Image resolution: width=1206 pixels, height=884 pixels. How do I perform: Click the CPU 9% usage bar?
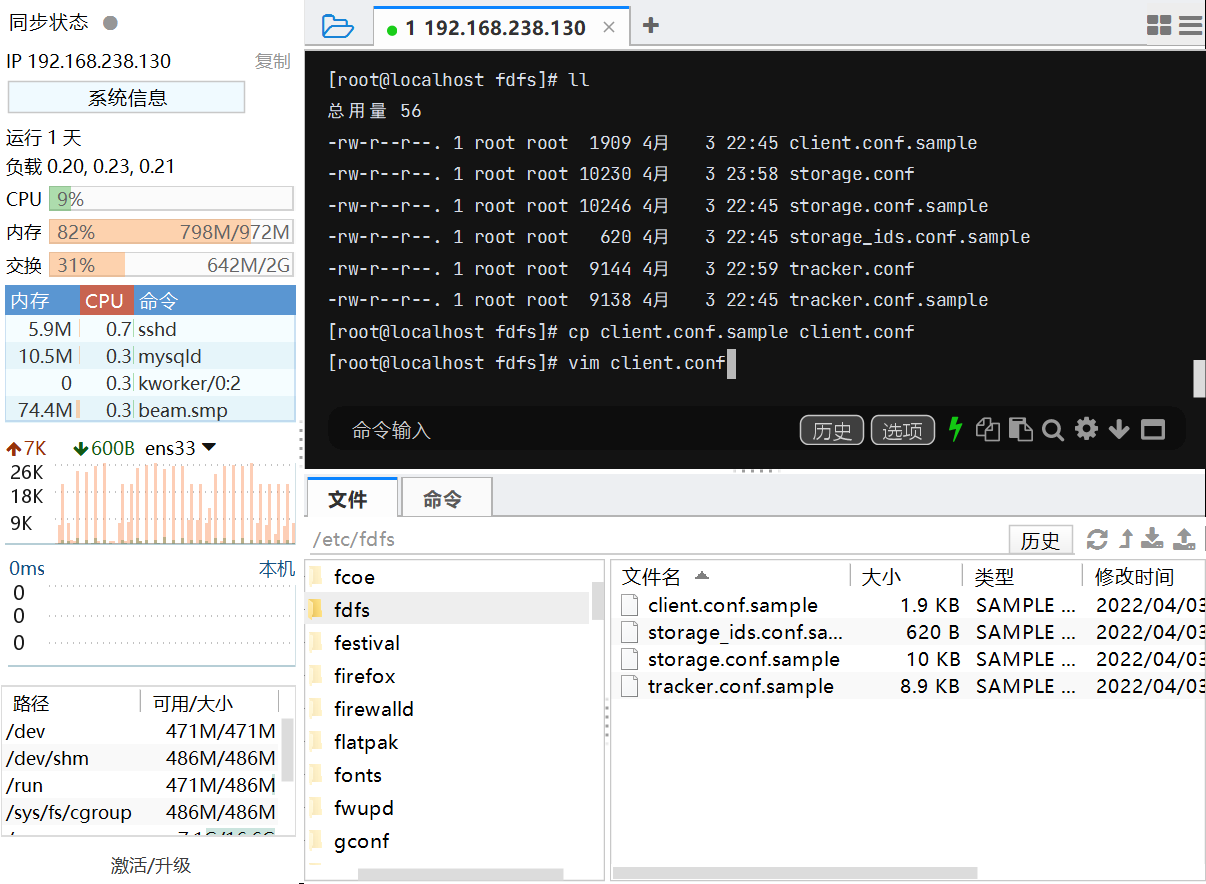(171, 199)
